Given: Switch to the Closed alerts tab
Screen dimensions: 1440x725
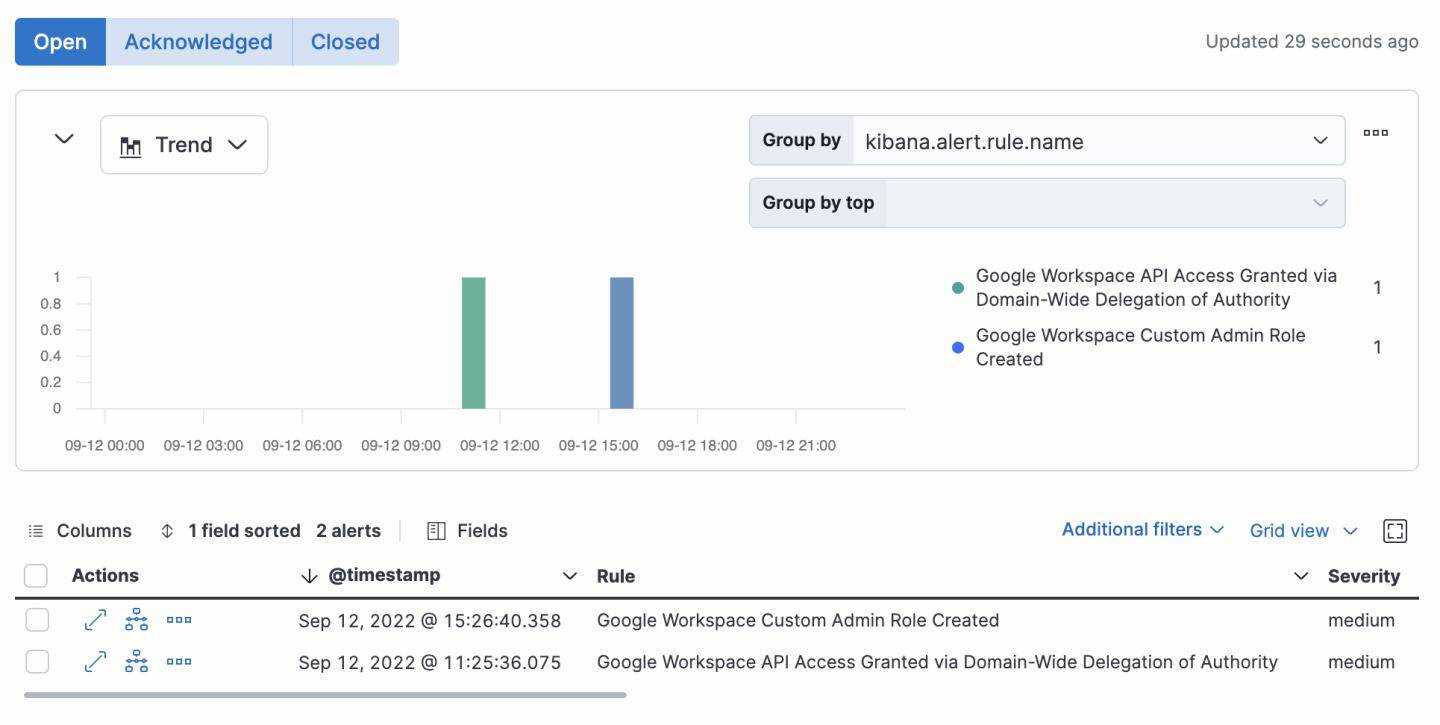Looking at the screenshot, I should pos(345,42).
